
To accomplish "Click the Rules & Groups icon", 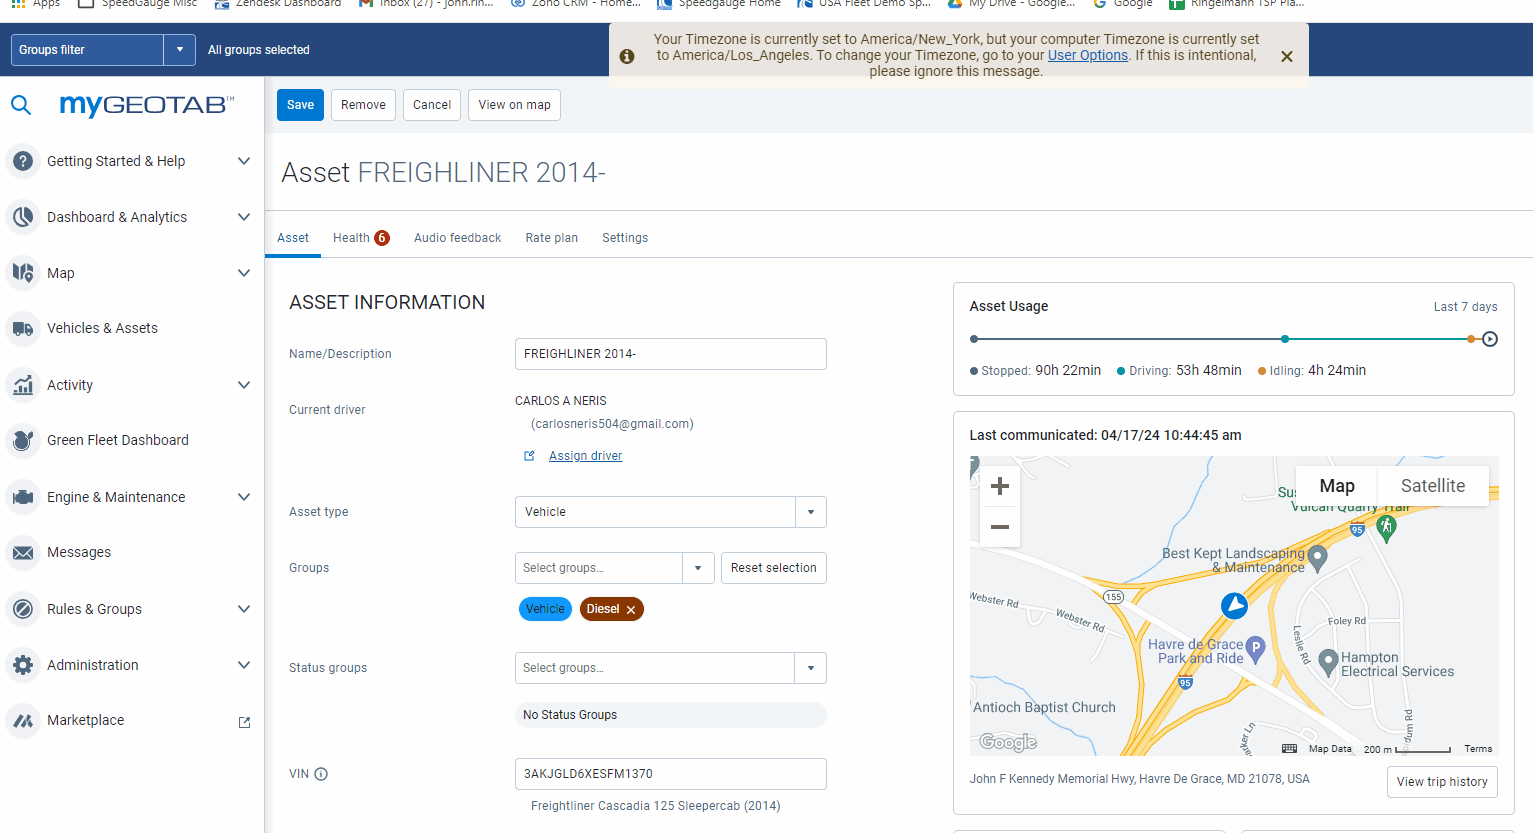I will [x=23, y=609].
